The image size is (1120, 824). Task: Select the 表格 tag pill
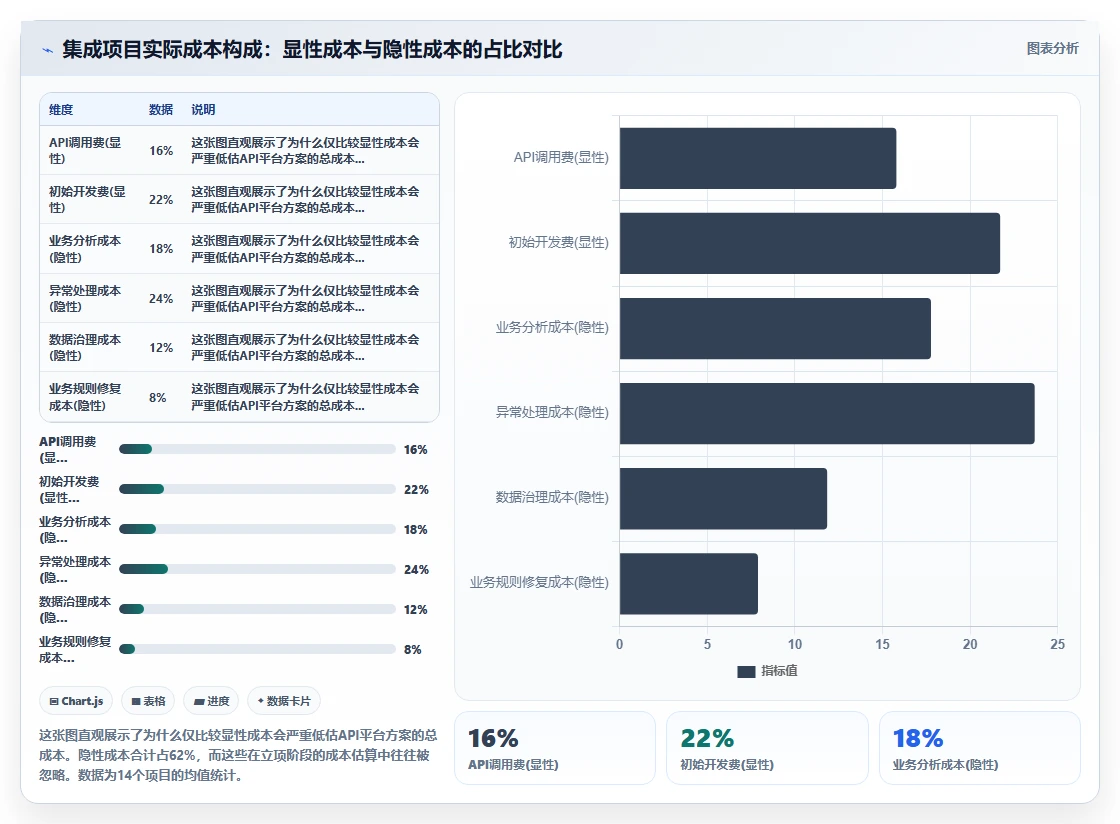[149, 701]
